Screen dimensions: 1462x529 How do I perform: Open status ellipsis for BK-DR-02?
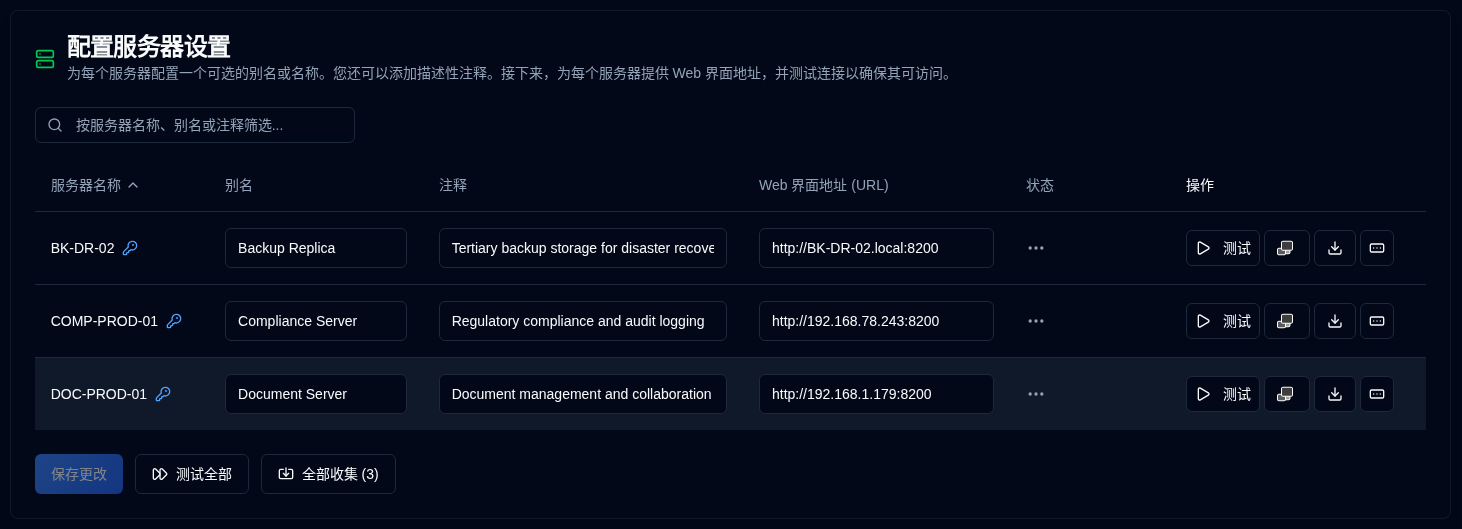[1035, 248]
